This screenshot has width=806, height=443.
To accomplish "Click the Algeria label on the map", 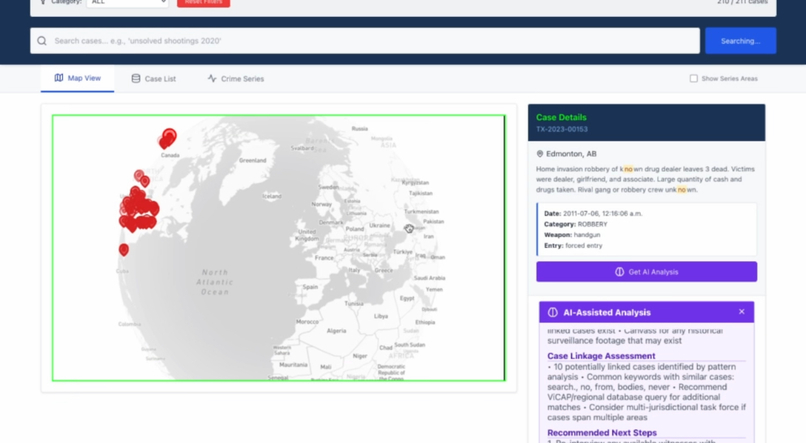I will coord(336,330).
